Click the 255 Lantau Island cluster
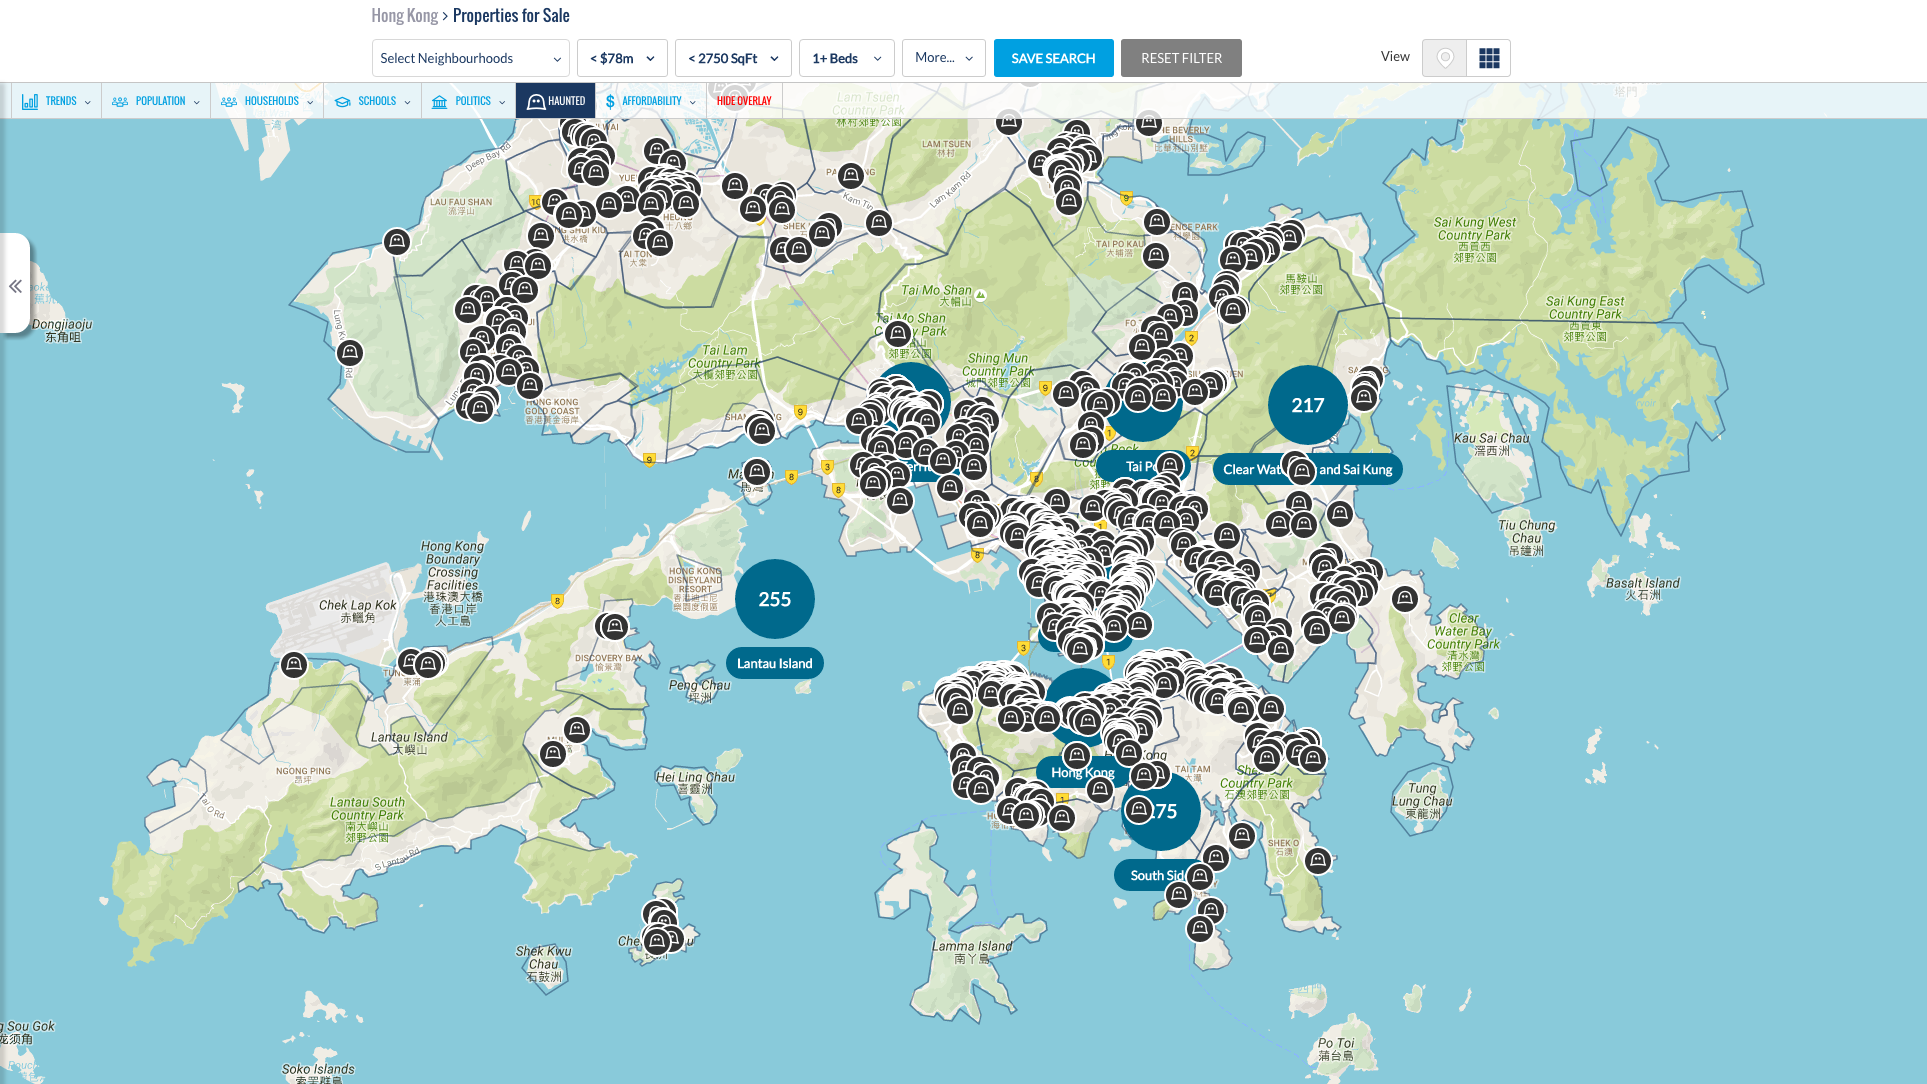The width and height of the screenshot is (1927, 1084). [x=775, y=599]
